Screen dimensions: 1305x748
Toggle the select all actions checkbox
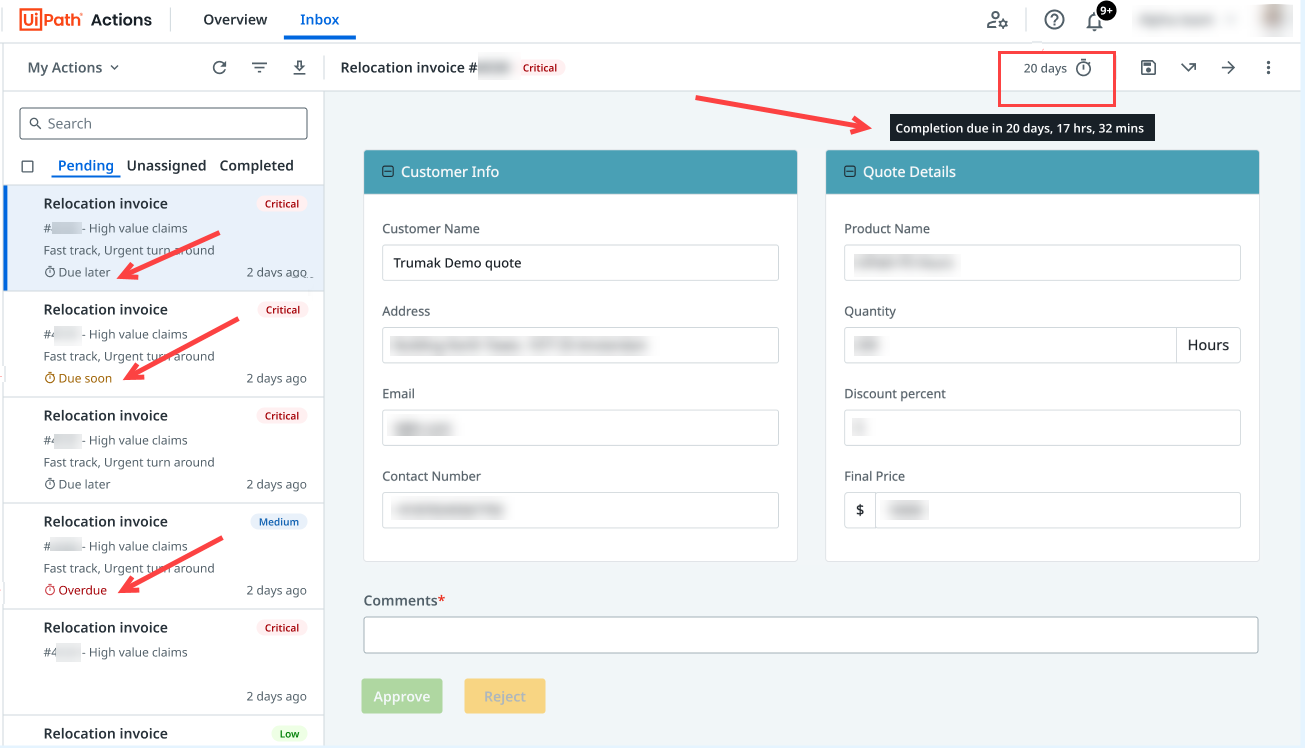28,166
